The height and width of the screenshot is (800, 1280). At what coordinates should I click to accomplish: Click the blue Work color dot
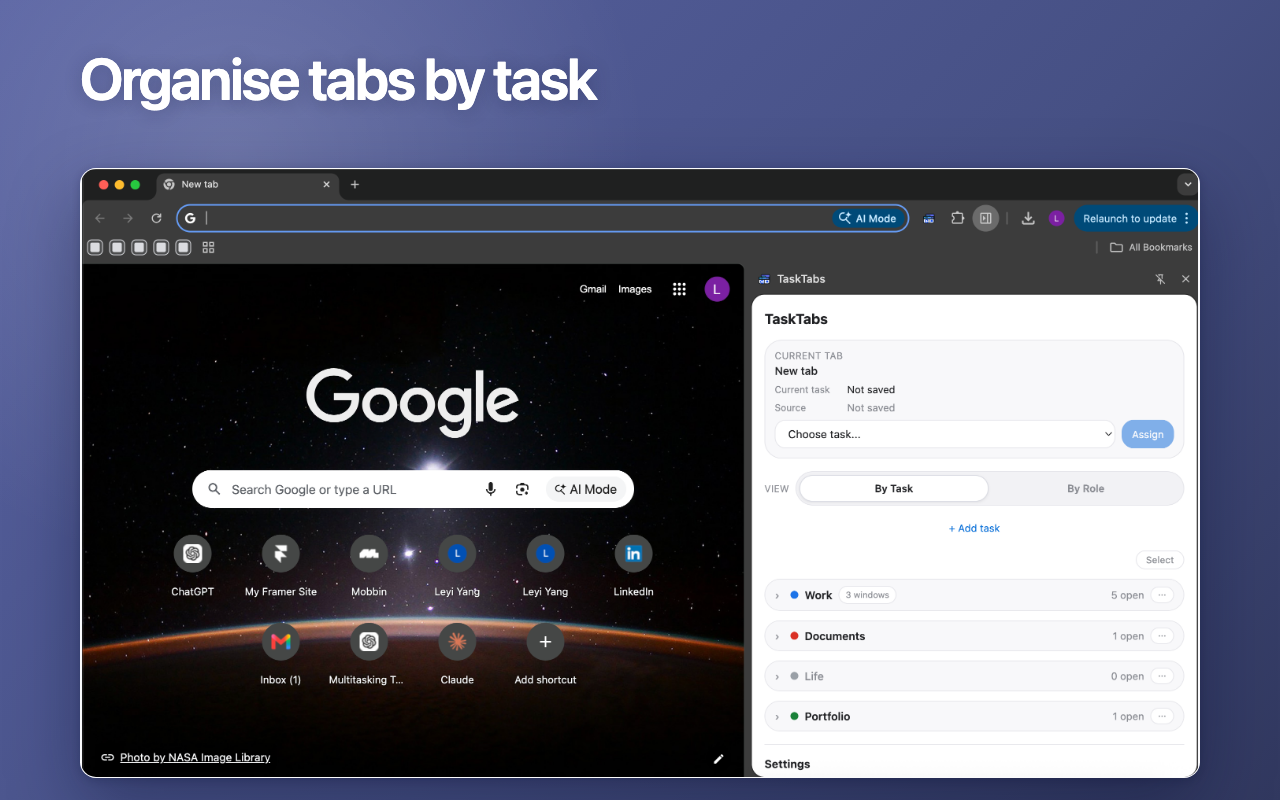click(x=794, y=595)
